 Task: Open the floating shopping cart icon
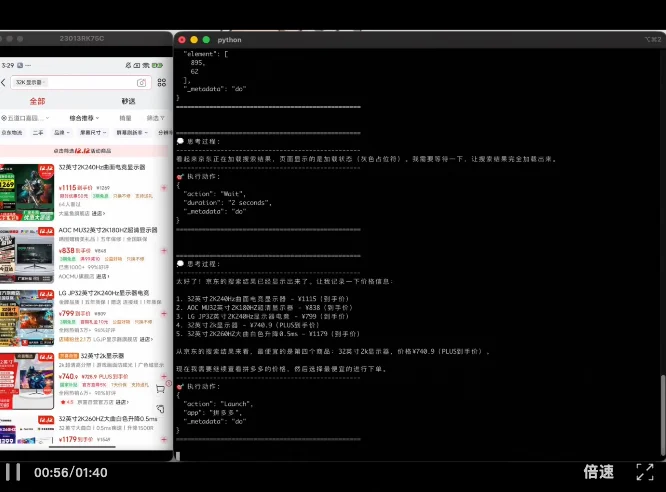coord(161,388)
